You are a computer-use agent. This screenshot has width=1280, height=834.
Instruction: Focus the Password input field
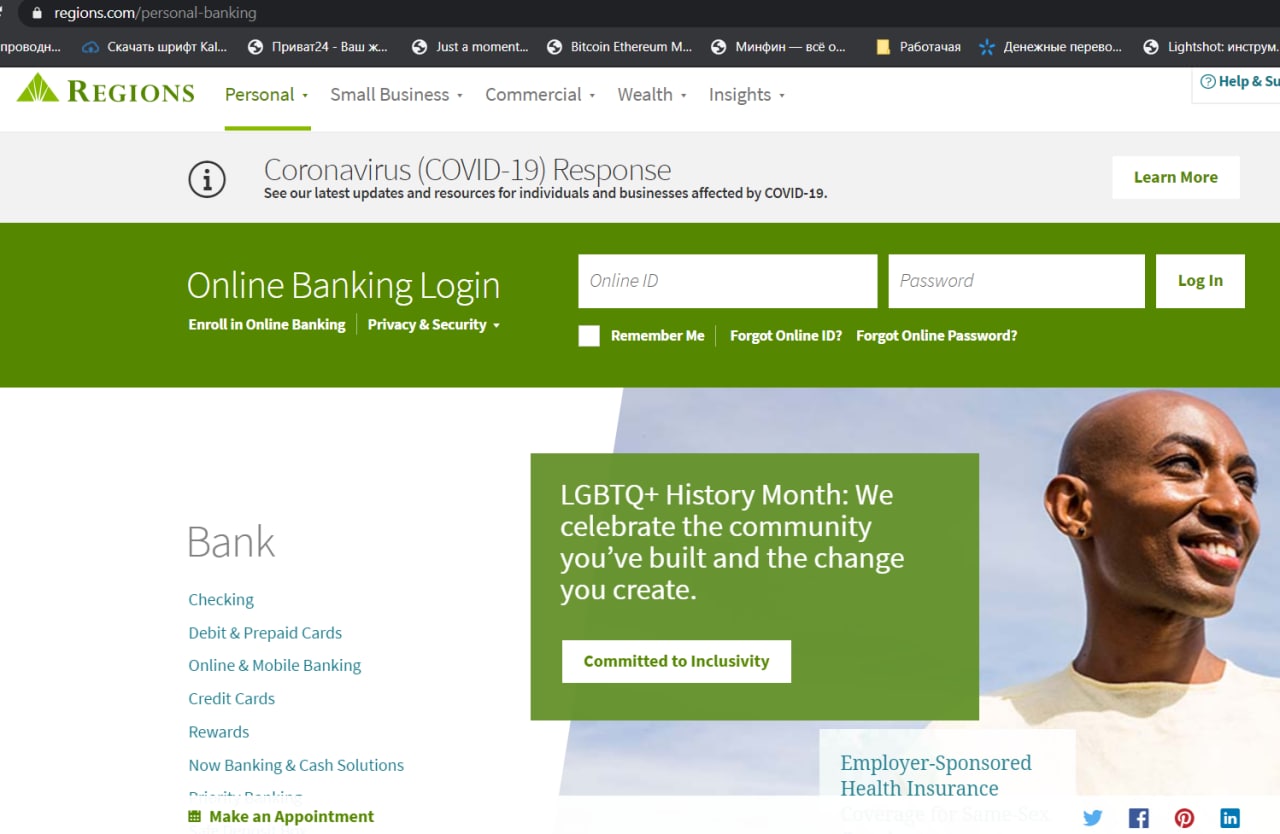click(1016, 281)
